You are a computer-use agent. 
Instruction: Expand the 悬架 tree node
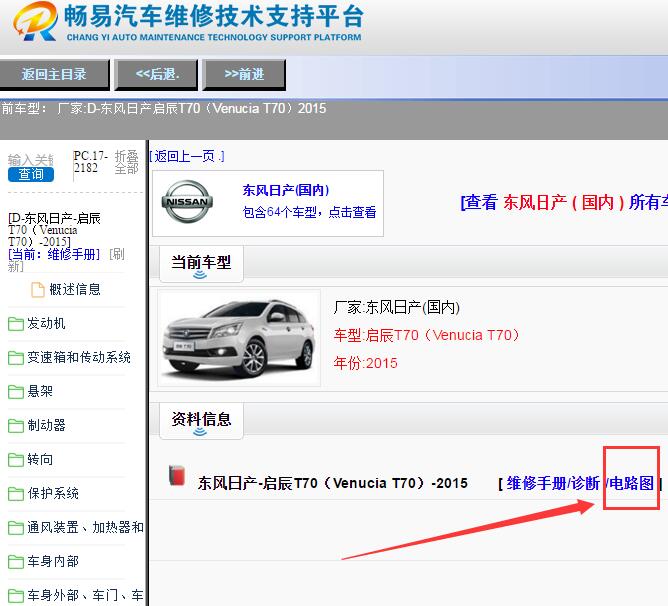click(40, 391)
